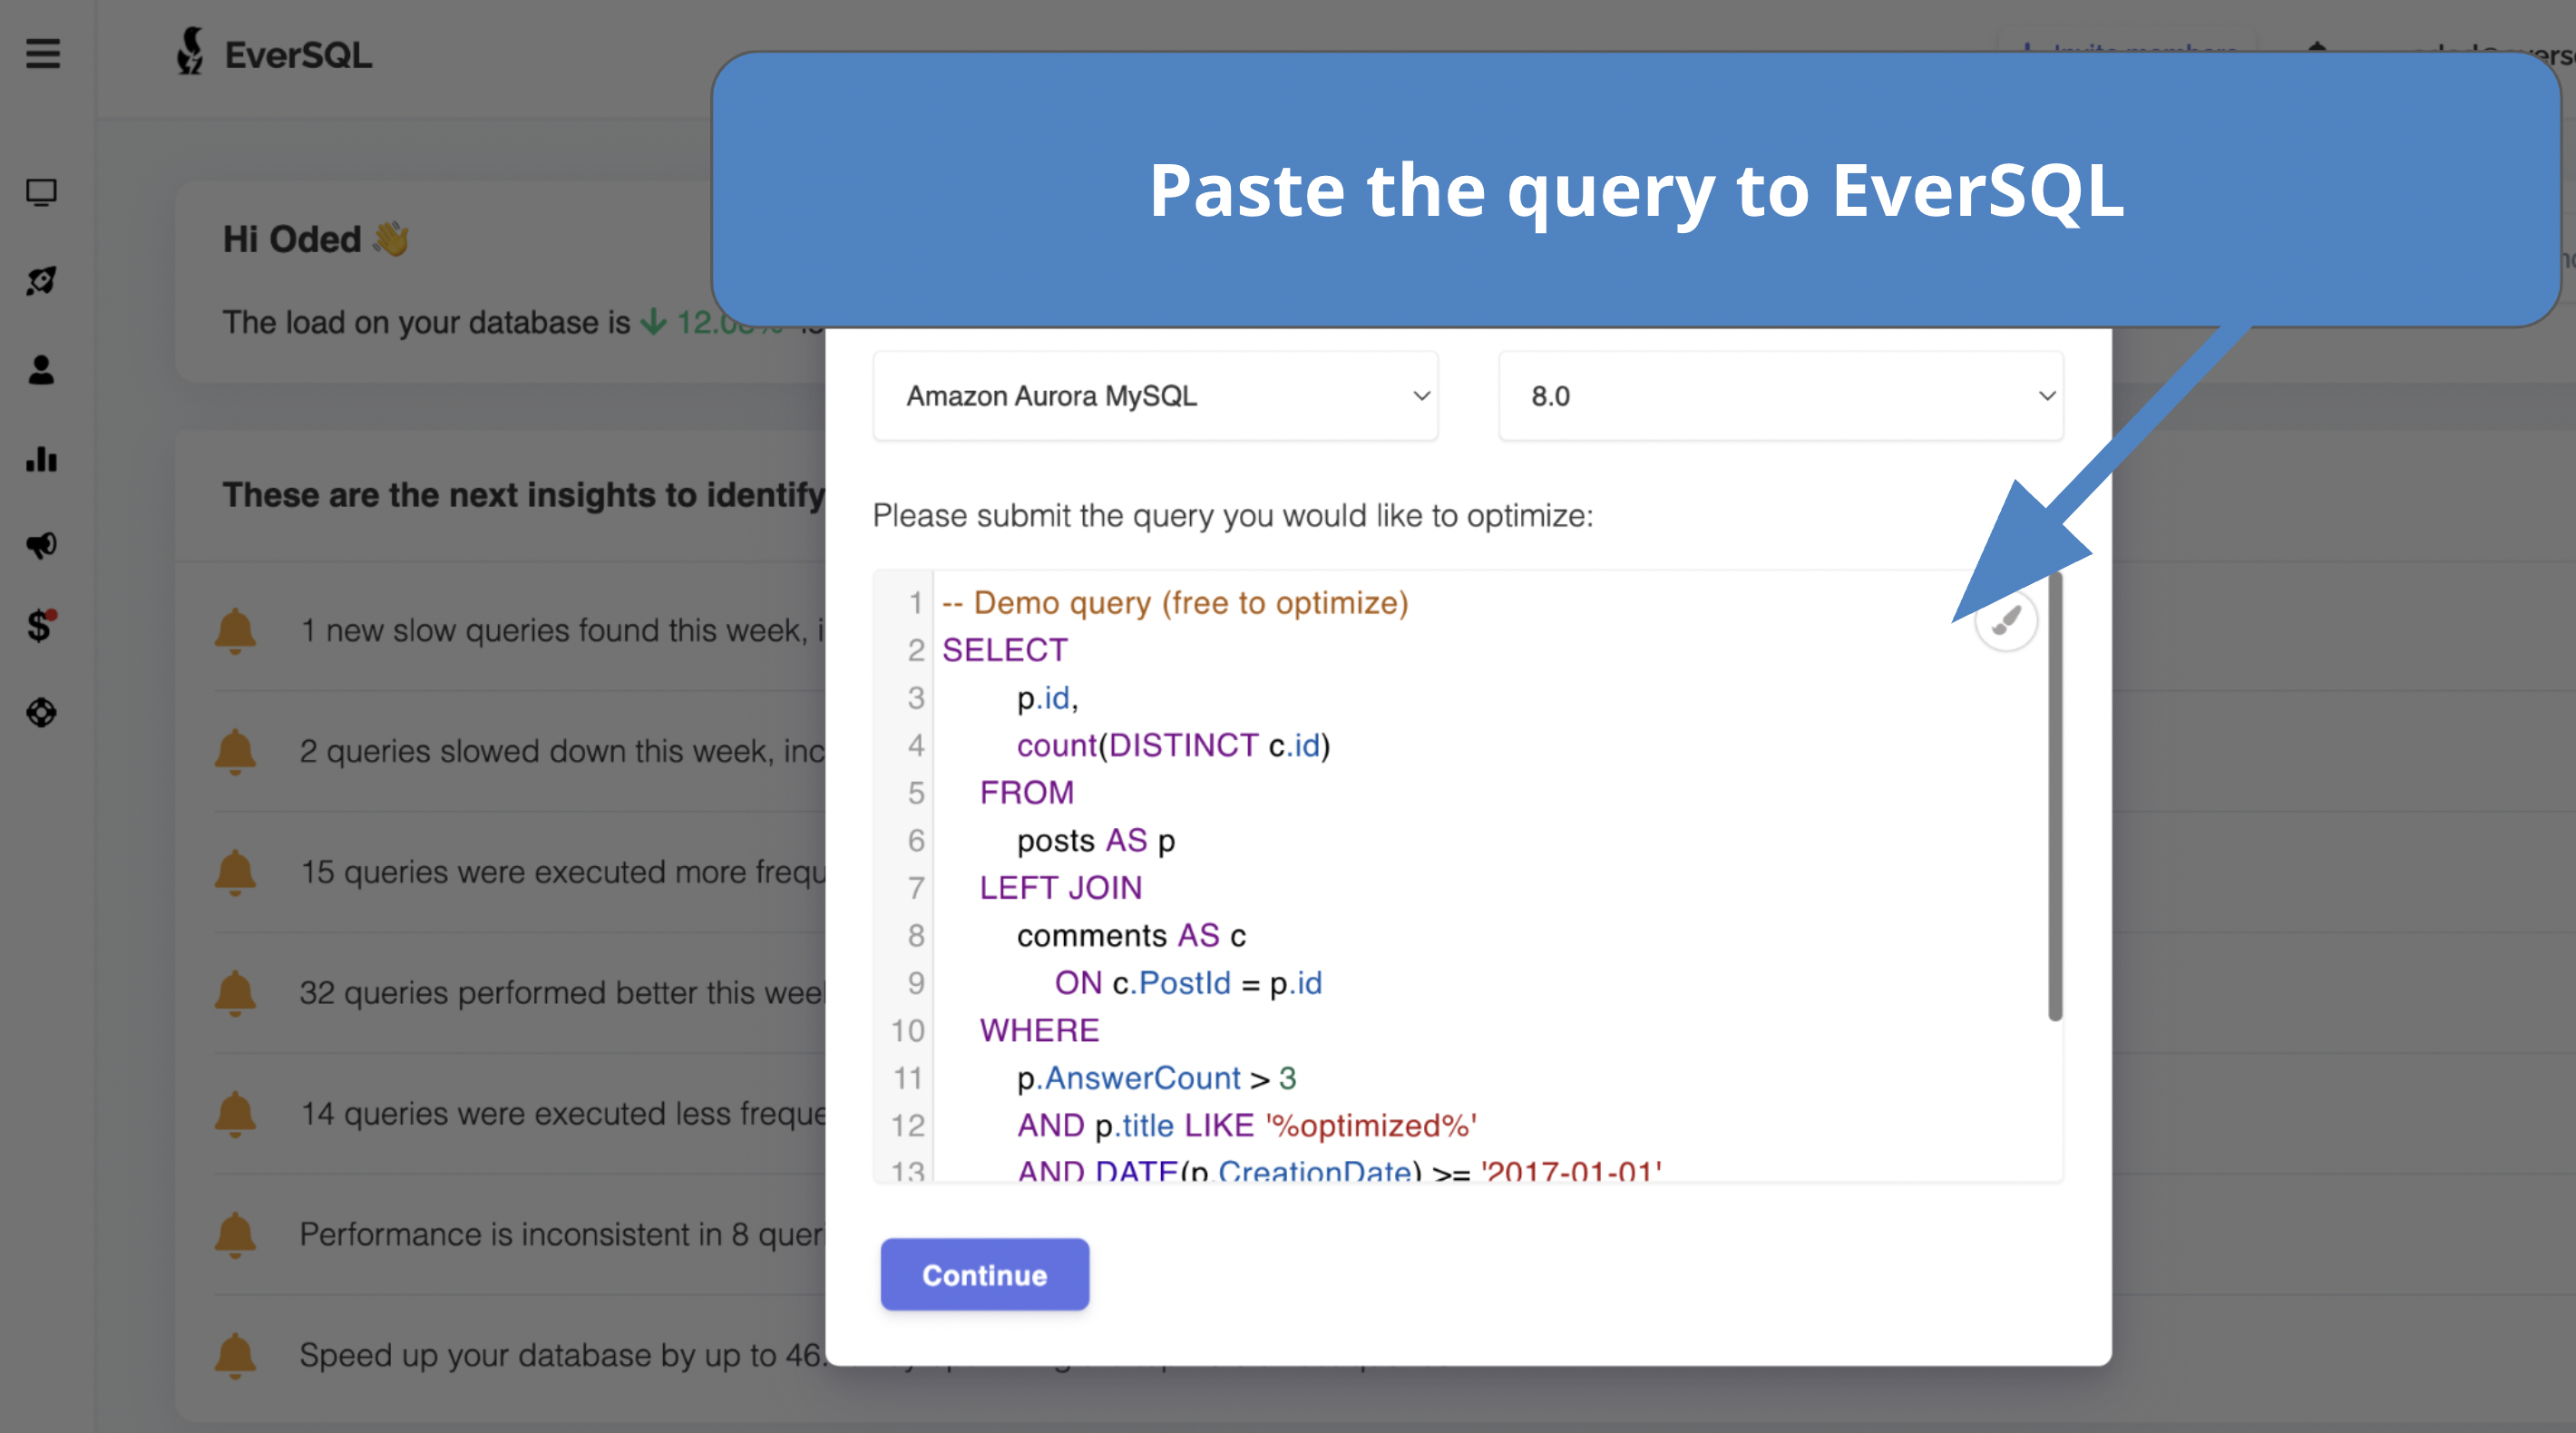The height and width of the screenshot is (1433, 2576).
Task: Open the monitor dashboard sidebar icon
Action: pos(41,192)
